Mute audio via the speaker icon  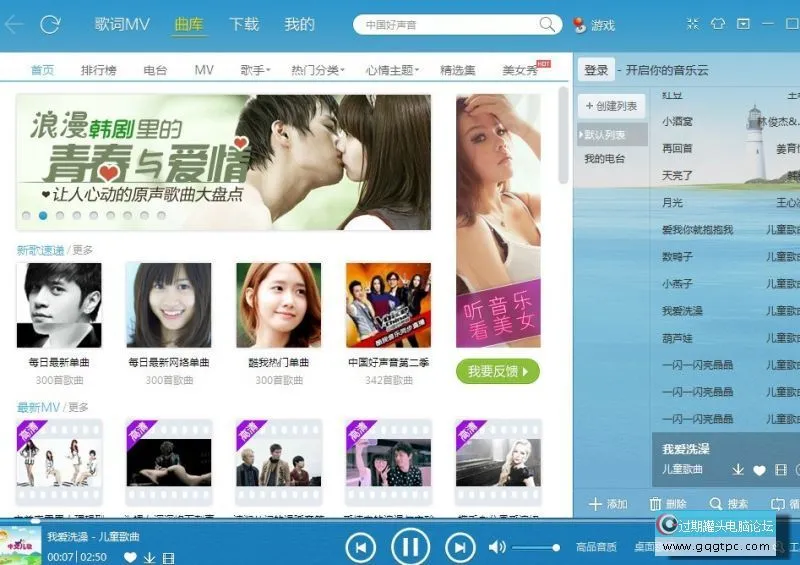pyautogui.click(x=496, y=548)
